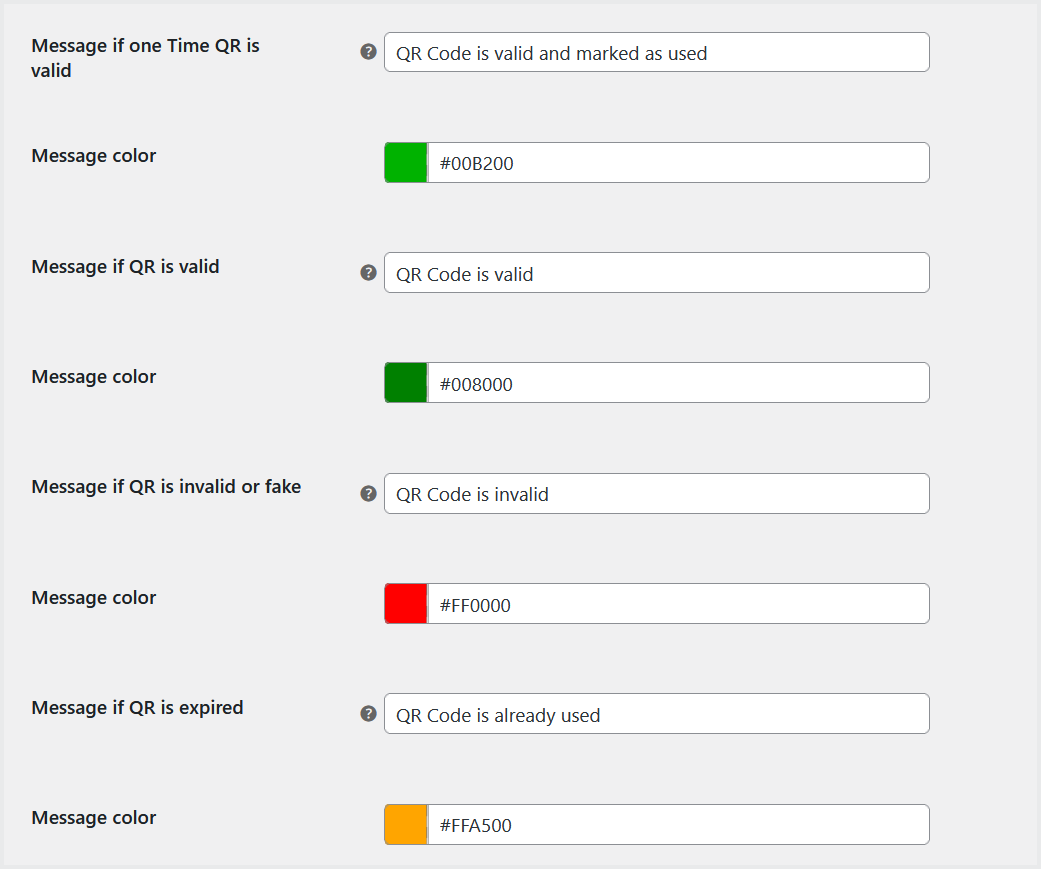Focus the 'QR Code is valid and marked as used' field
The image size is (1041, 869).
(x=656, y=53)
